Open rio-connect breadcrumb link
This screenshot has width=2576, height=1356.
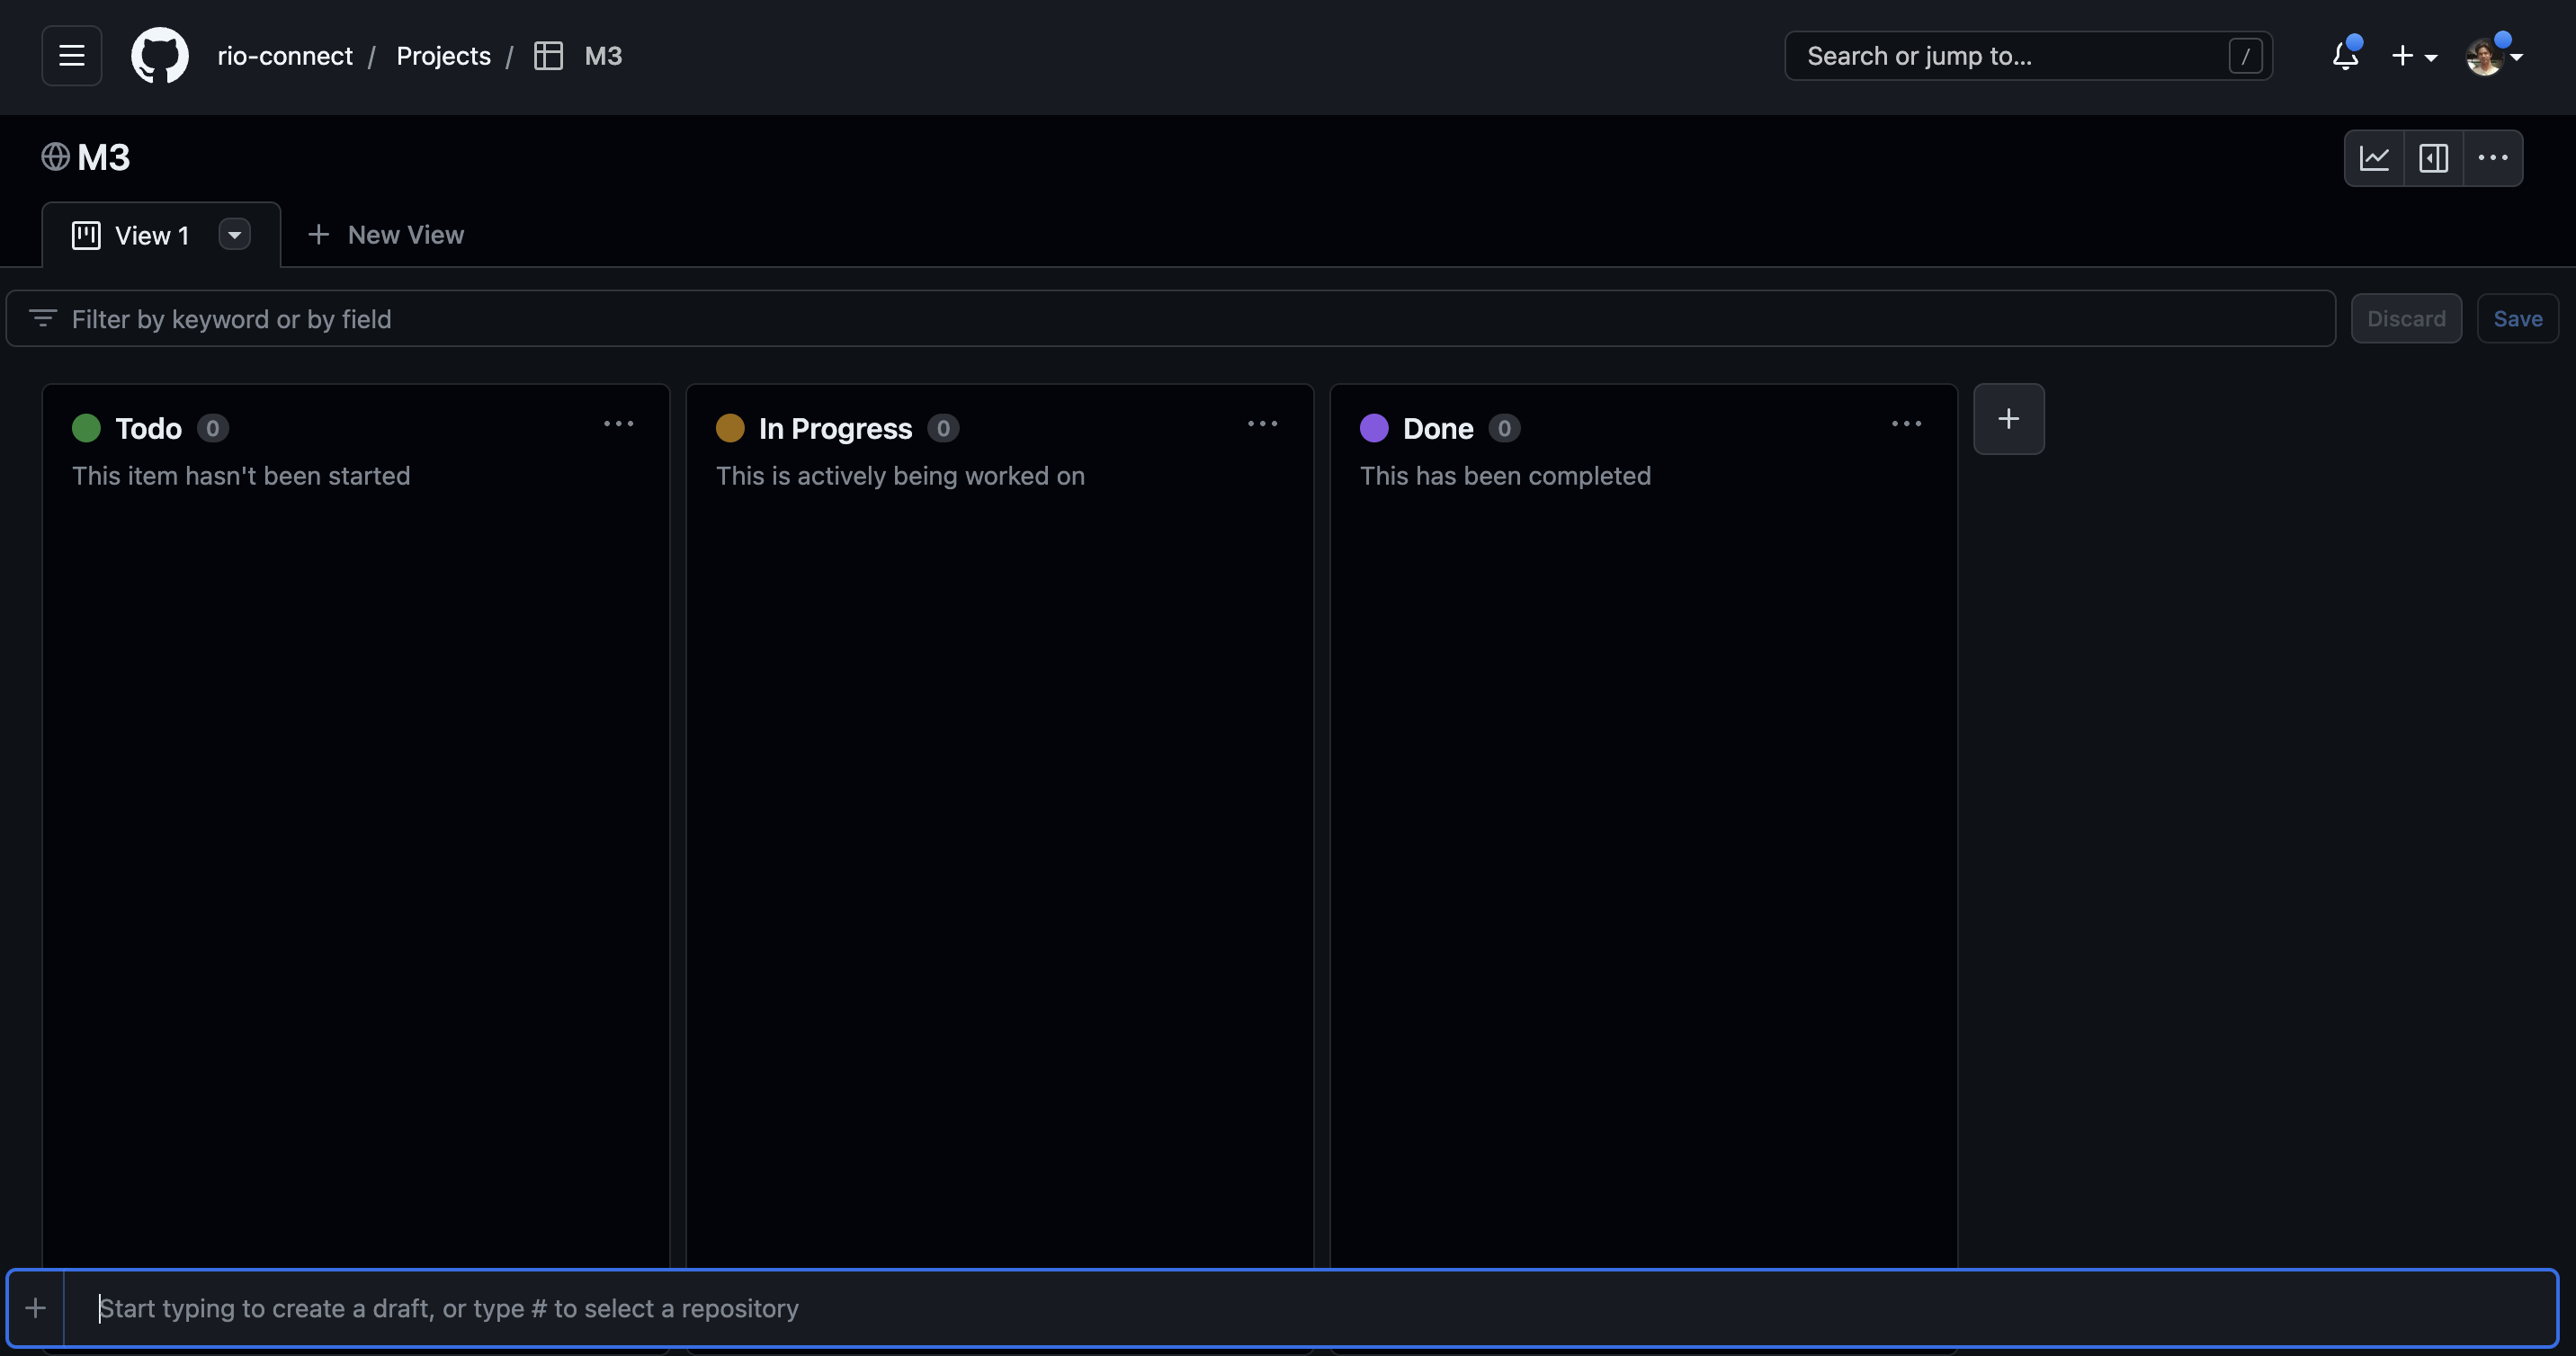285,56
